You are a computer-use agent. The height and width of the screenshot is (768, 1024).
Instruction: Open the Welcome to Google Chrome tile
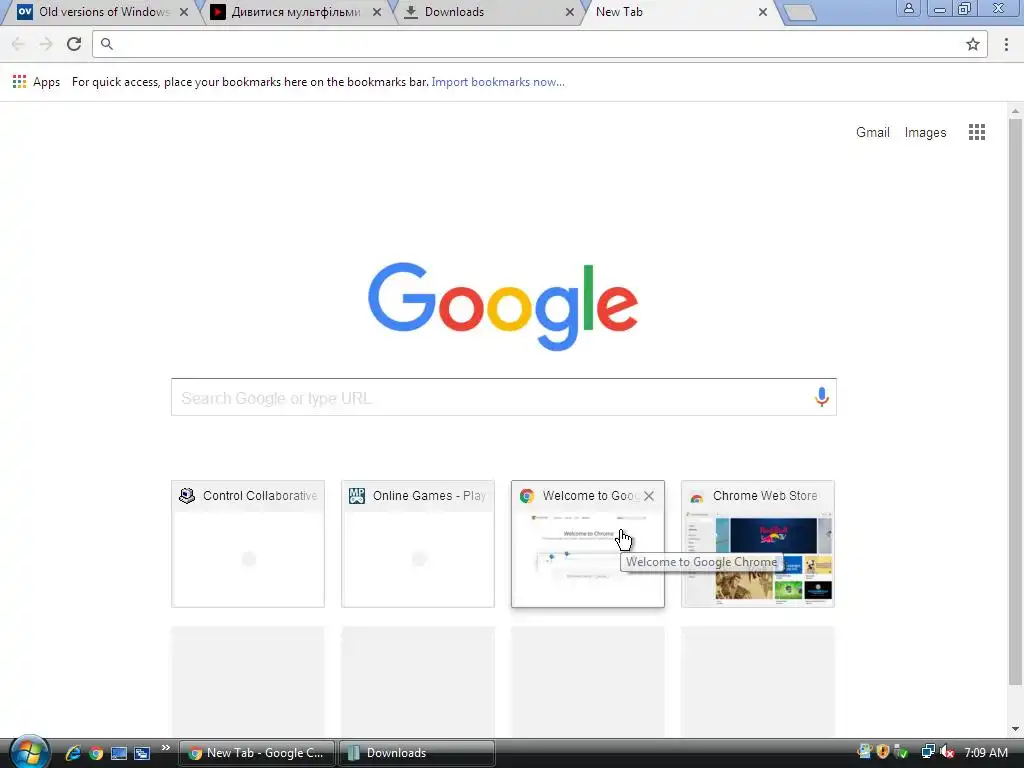(588, 544)
